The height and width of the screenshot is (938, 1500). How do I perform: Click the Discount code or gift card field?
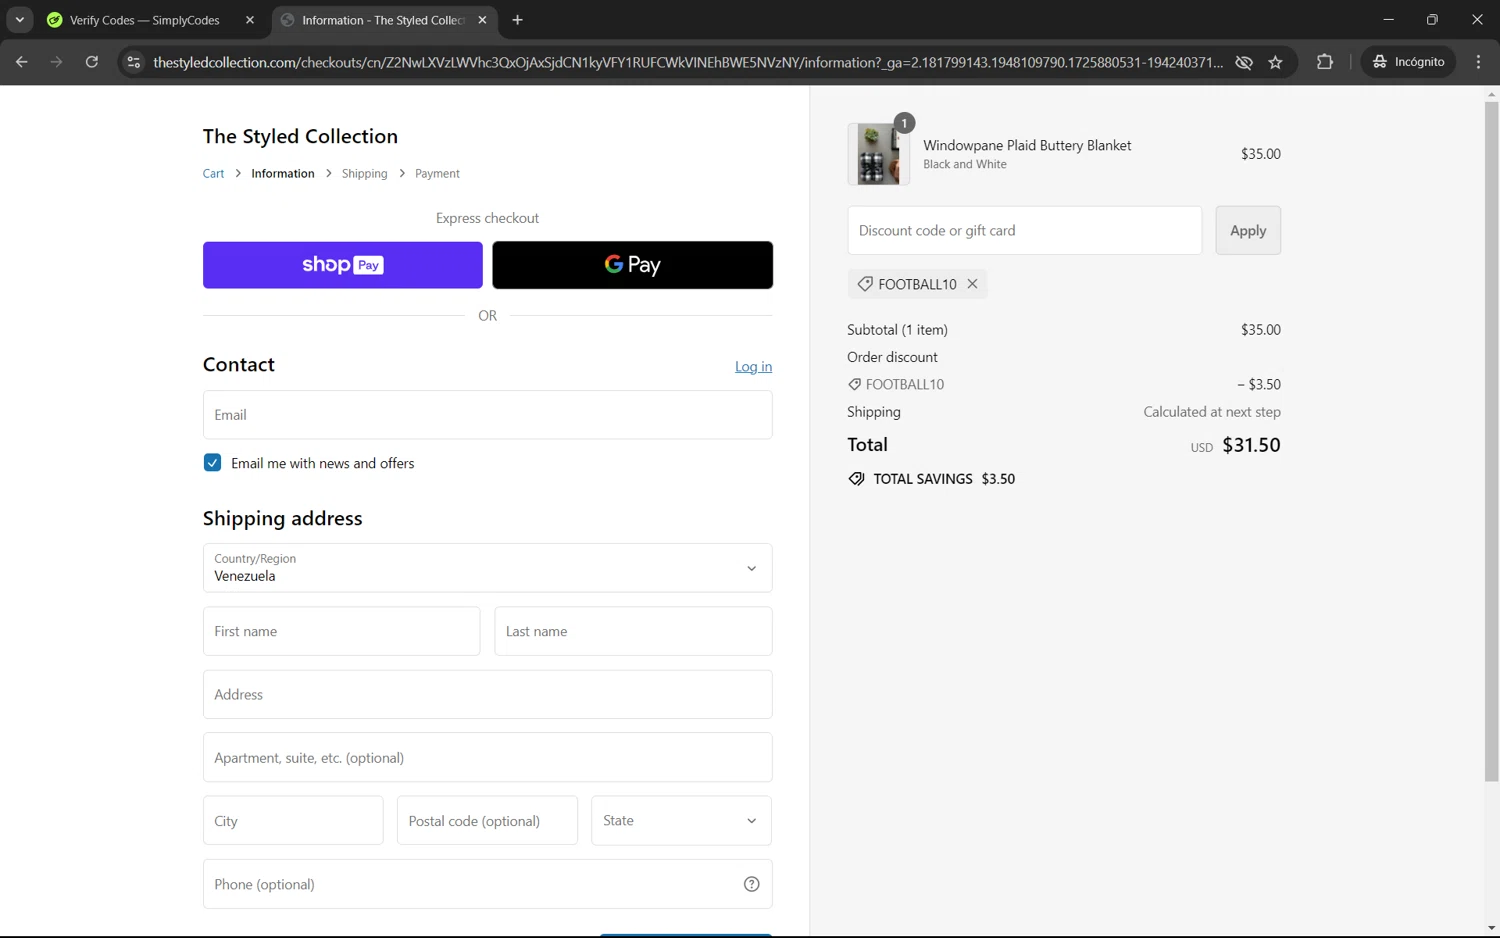(1024, 230)
